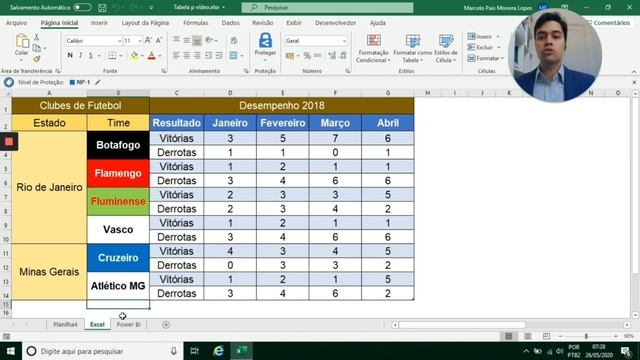Viewport: 640px width, 360px height.
Task: Apply the percent style icon
Action: (x=307, y=56)
